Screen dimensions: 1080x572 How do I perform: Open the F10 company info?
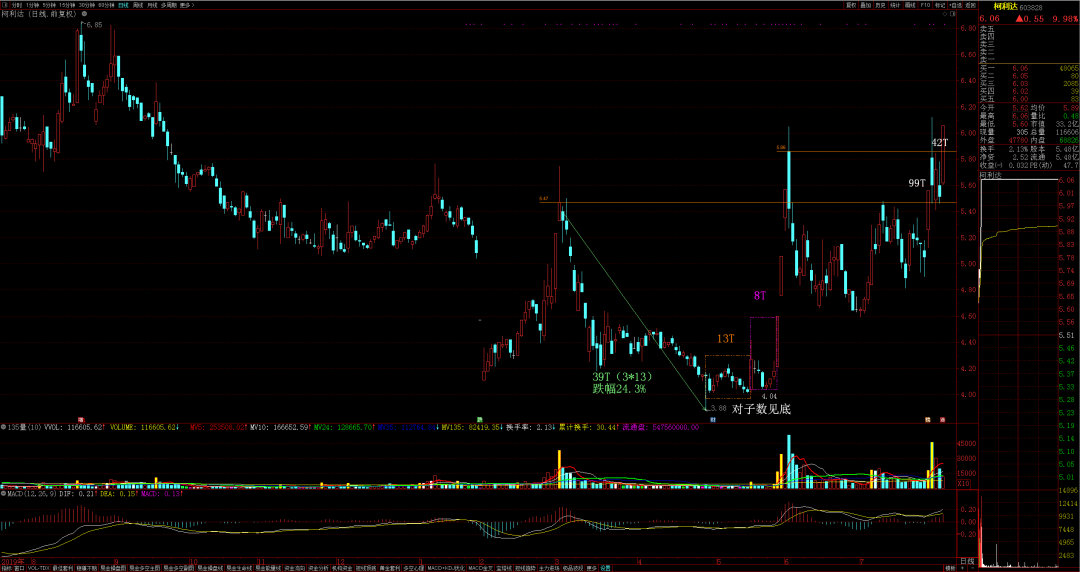click(925, 5)
